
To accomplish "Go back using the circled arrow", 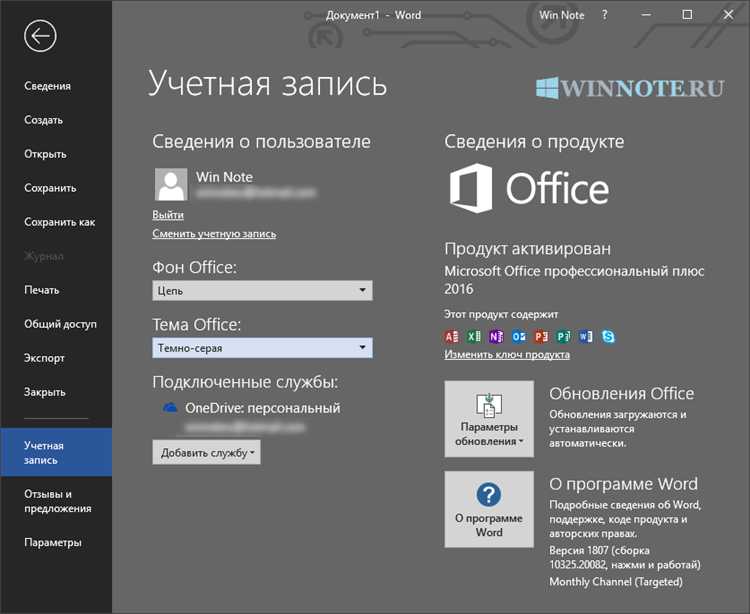I will [x=40, y=35].
